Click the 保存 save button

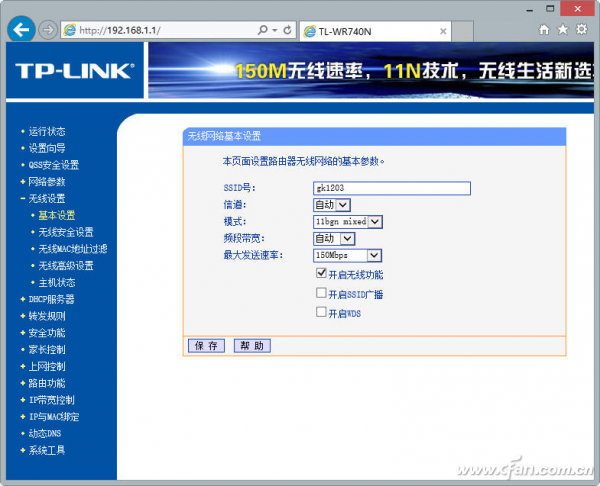pyautogui.click(x=206, y=346)
